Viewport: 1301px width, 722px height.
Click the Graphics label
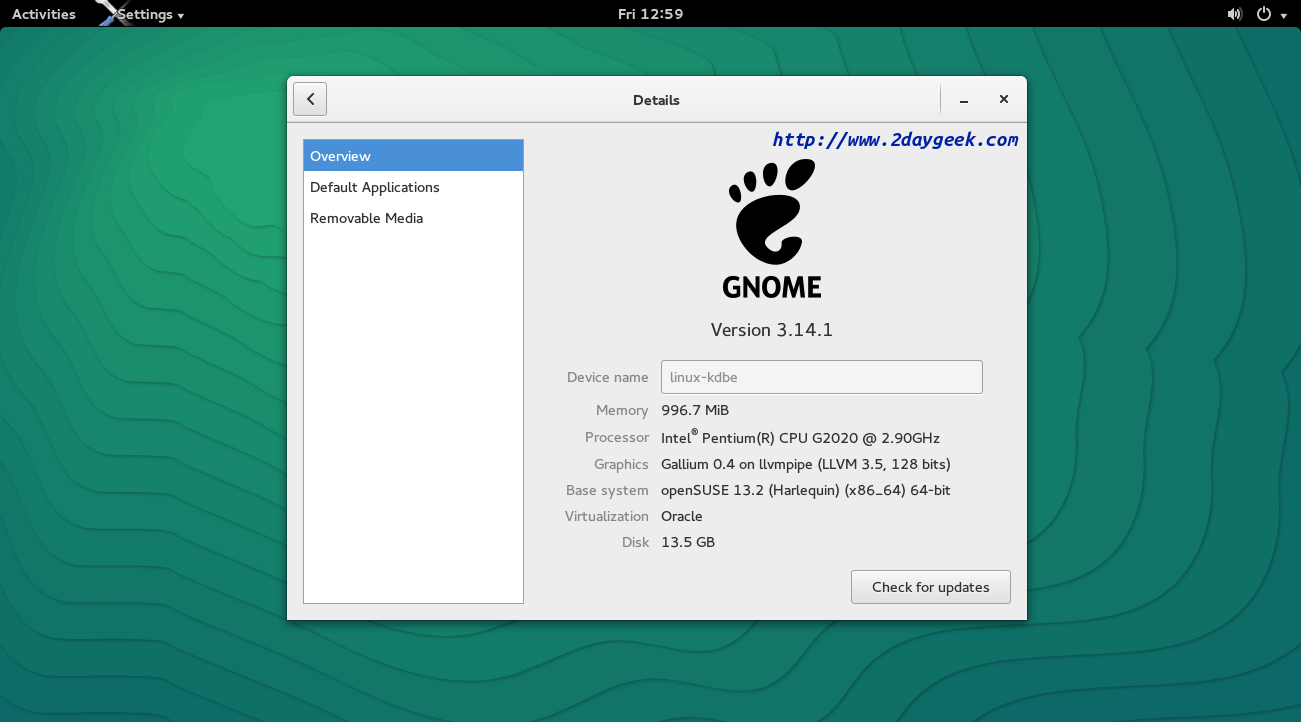coord(621,464)
